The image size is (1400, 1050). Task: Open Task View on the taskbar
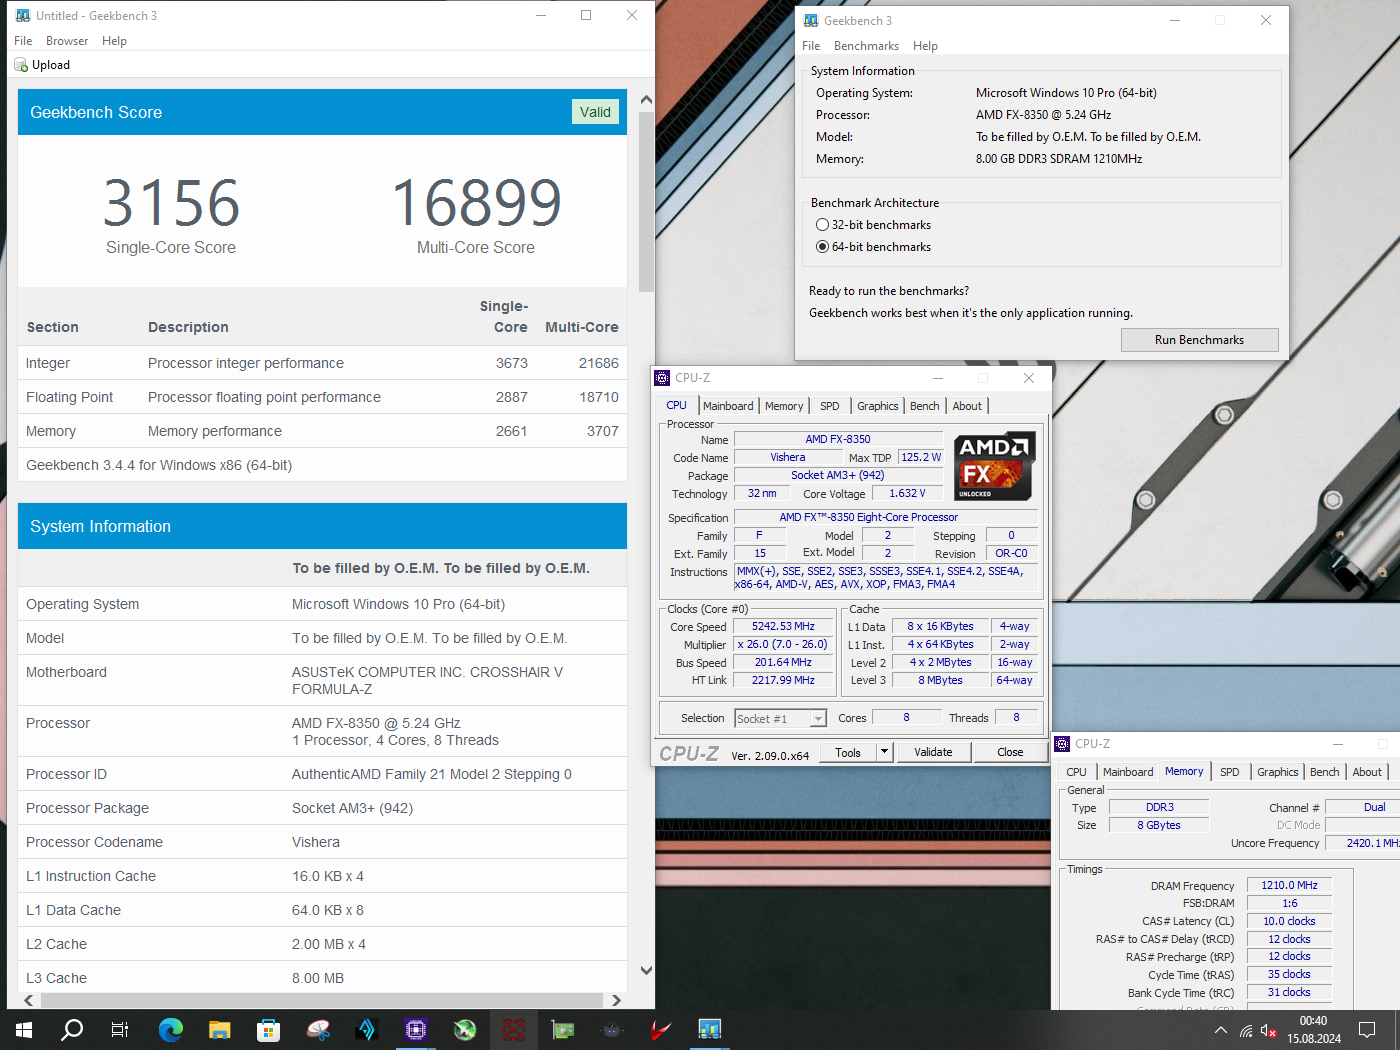click(120, 1029)
